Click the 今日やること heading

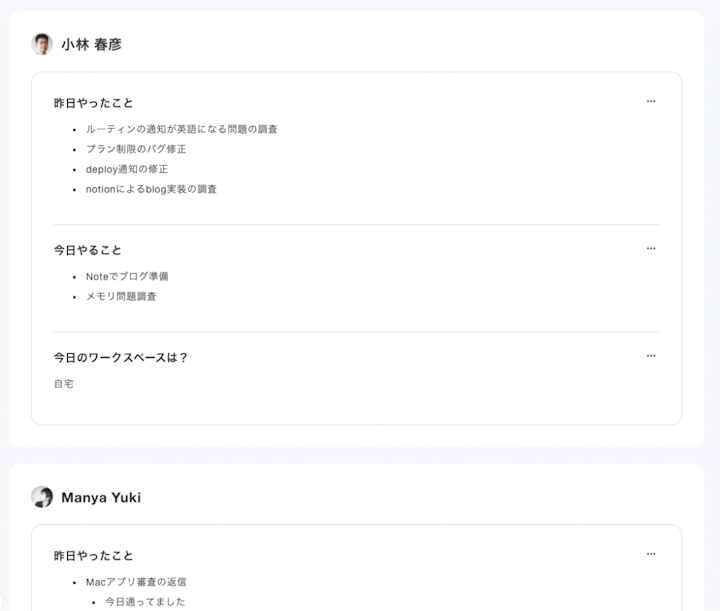[87, 250]
